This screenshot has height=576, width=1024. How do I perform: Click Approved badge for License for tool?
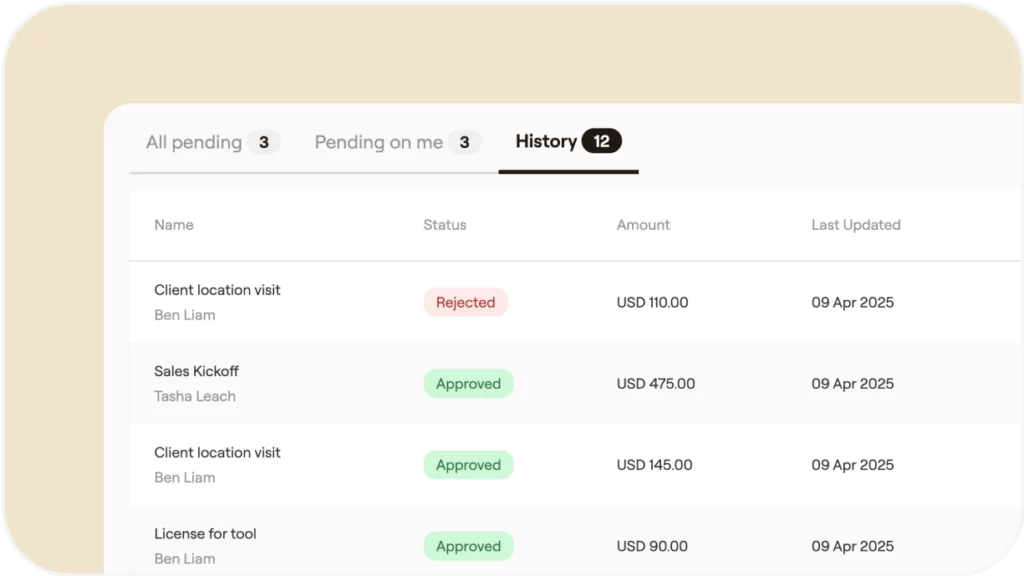click(468, 546)
